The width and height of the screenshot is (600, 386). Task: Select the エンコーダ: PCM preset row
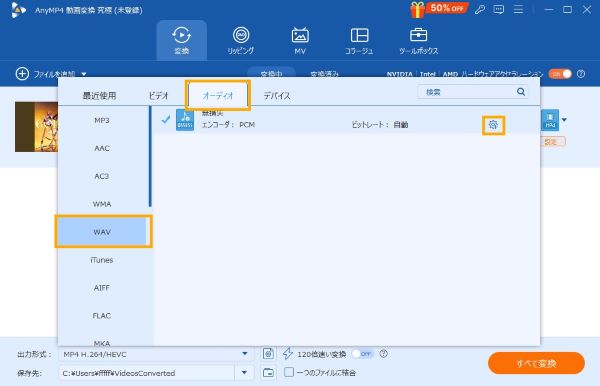[x=347, y=121]
